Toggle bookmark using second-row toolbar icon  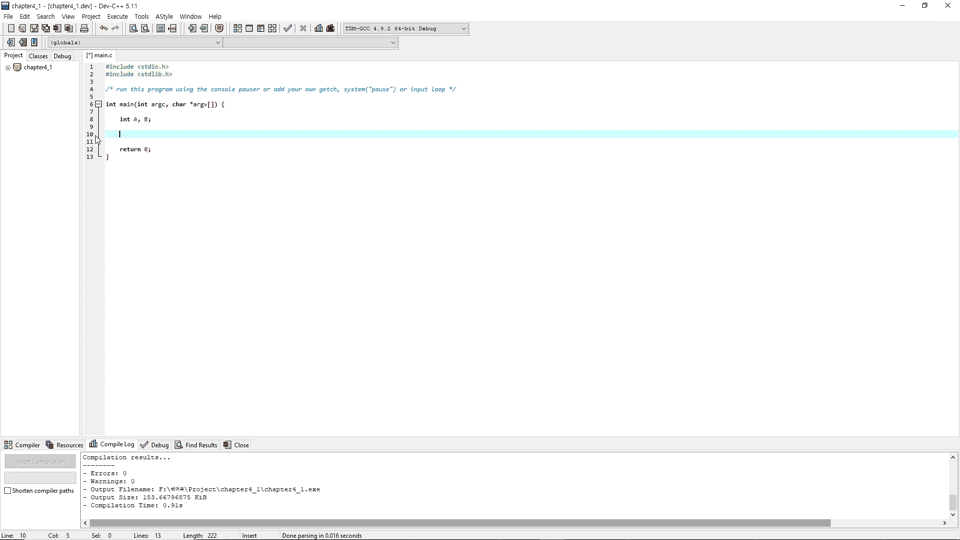point(22,42)
